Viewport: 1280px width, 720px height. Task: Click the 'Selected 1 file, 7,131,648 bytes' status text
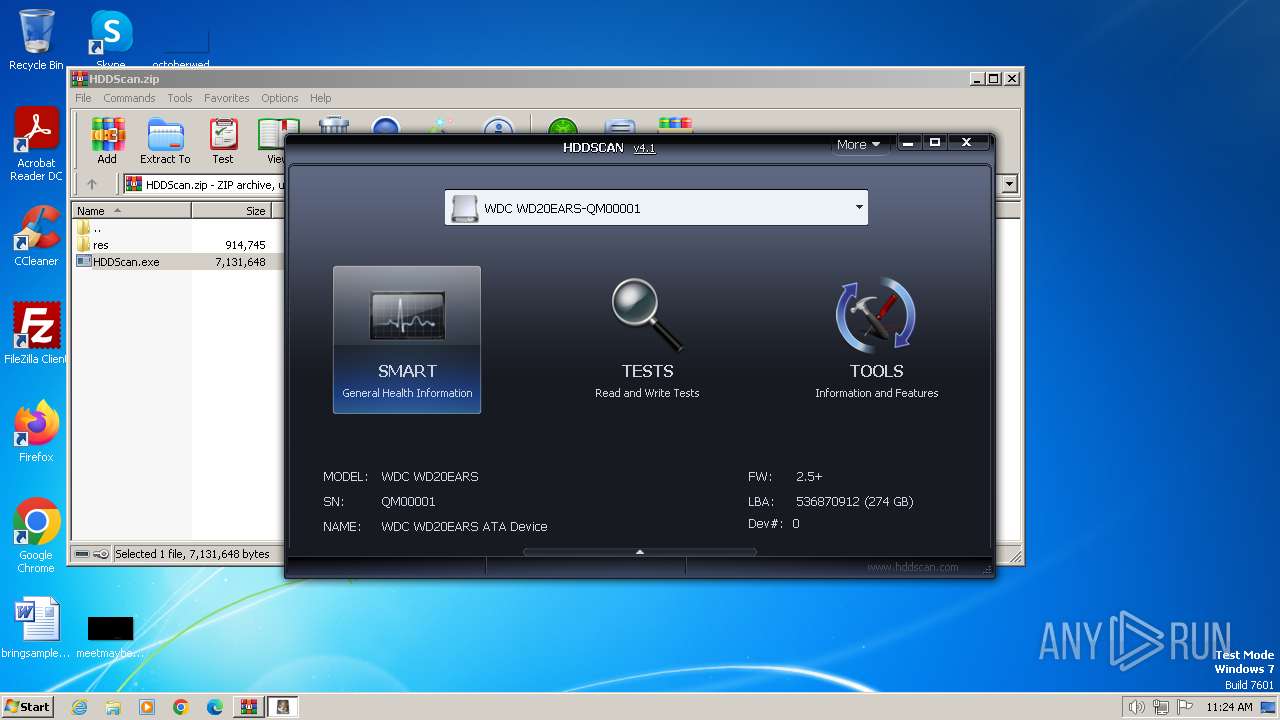192,554
